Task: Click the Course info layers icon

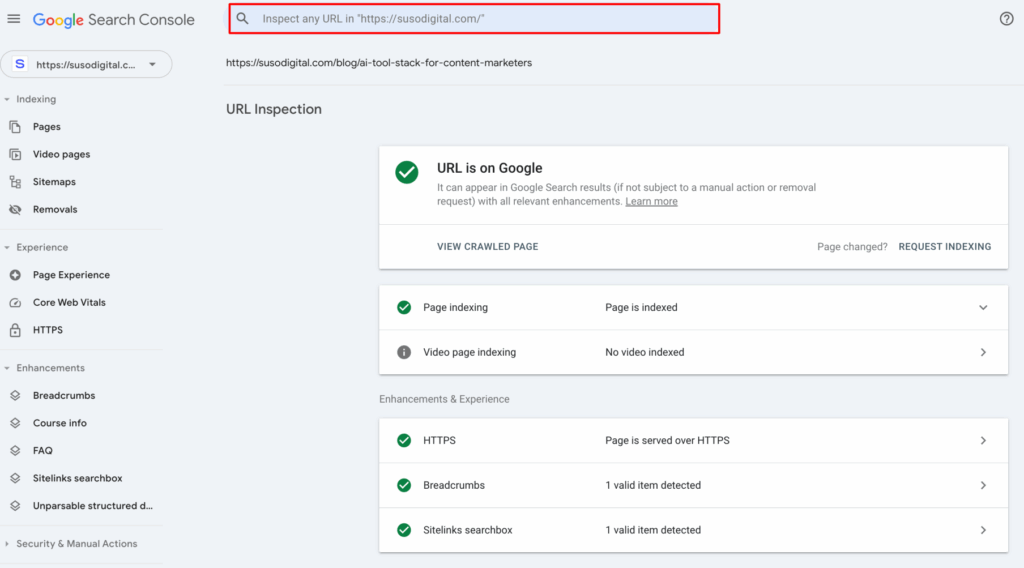Action: click(x=15, y=423)
